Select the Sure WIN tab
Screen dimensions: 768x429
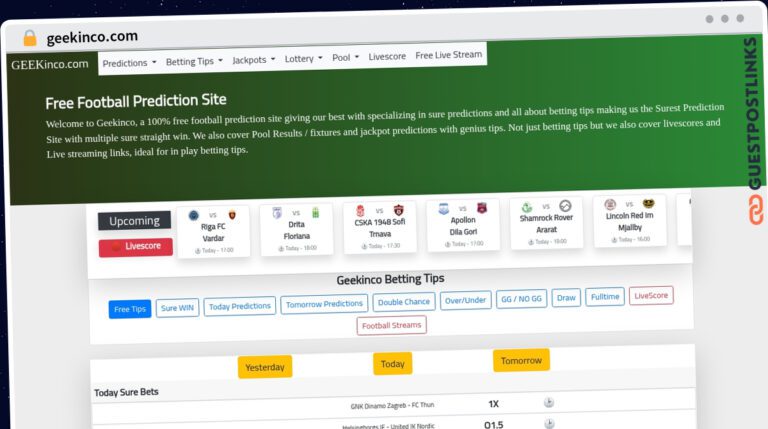coord(177,308)
